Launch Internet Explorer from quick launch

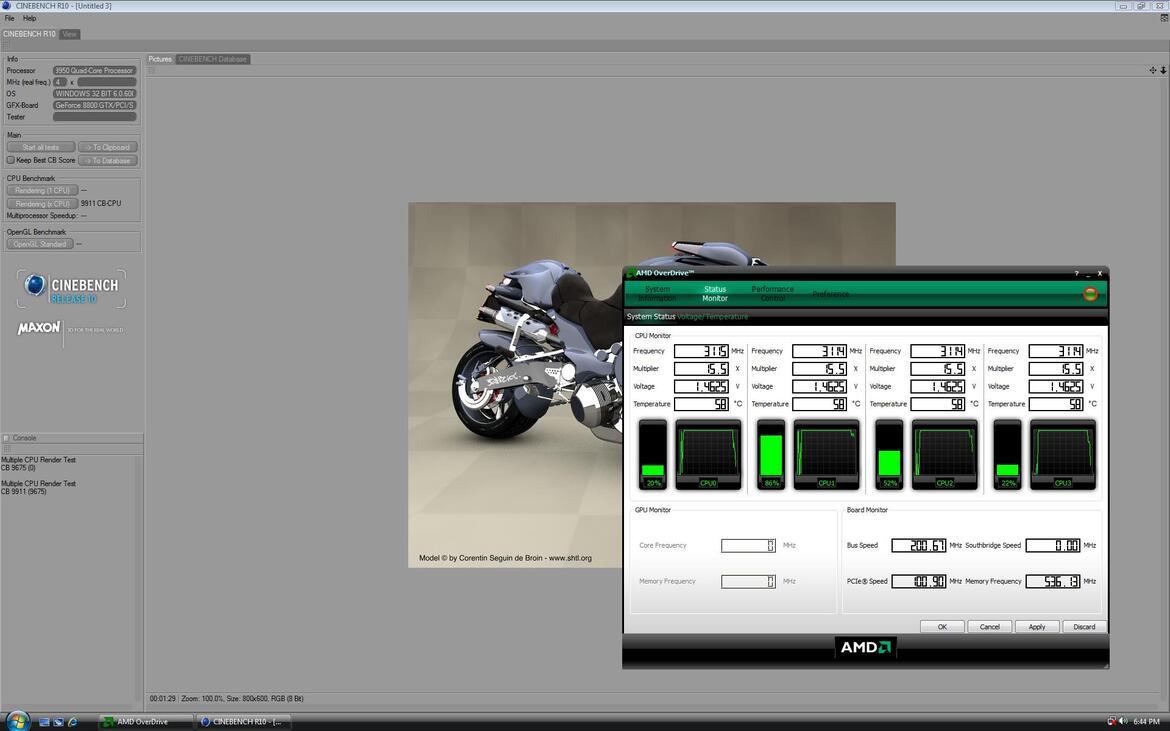tap(72, 722)
